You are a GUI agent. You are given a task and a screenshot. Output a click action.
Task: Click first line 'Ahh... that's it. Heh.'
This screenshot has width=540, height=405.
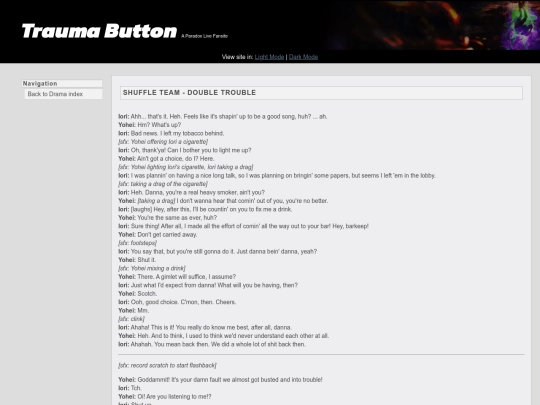pyautogui.click(x=223, y=116)
